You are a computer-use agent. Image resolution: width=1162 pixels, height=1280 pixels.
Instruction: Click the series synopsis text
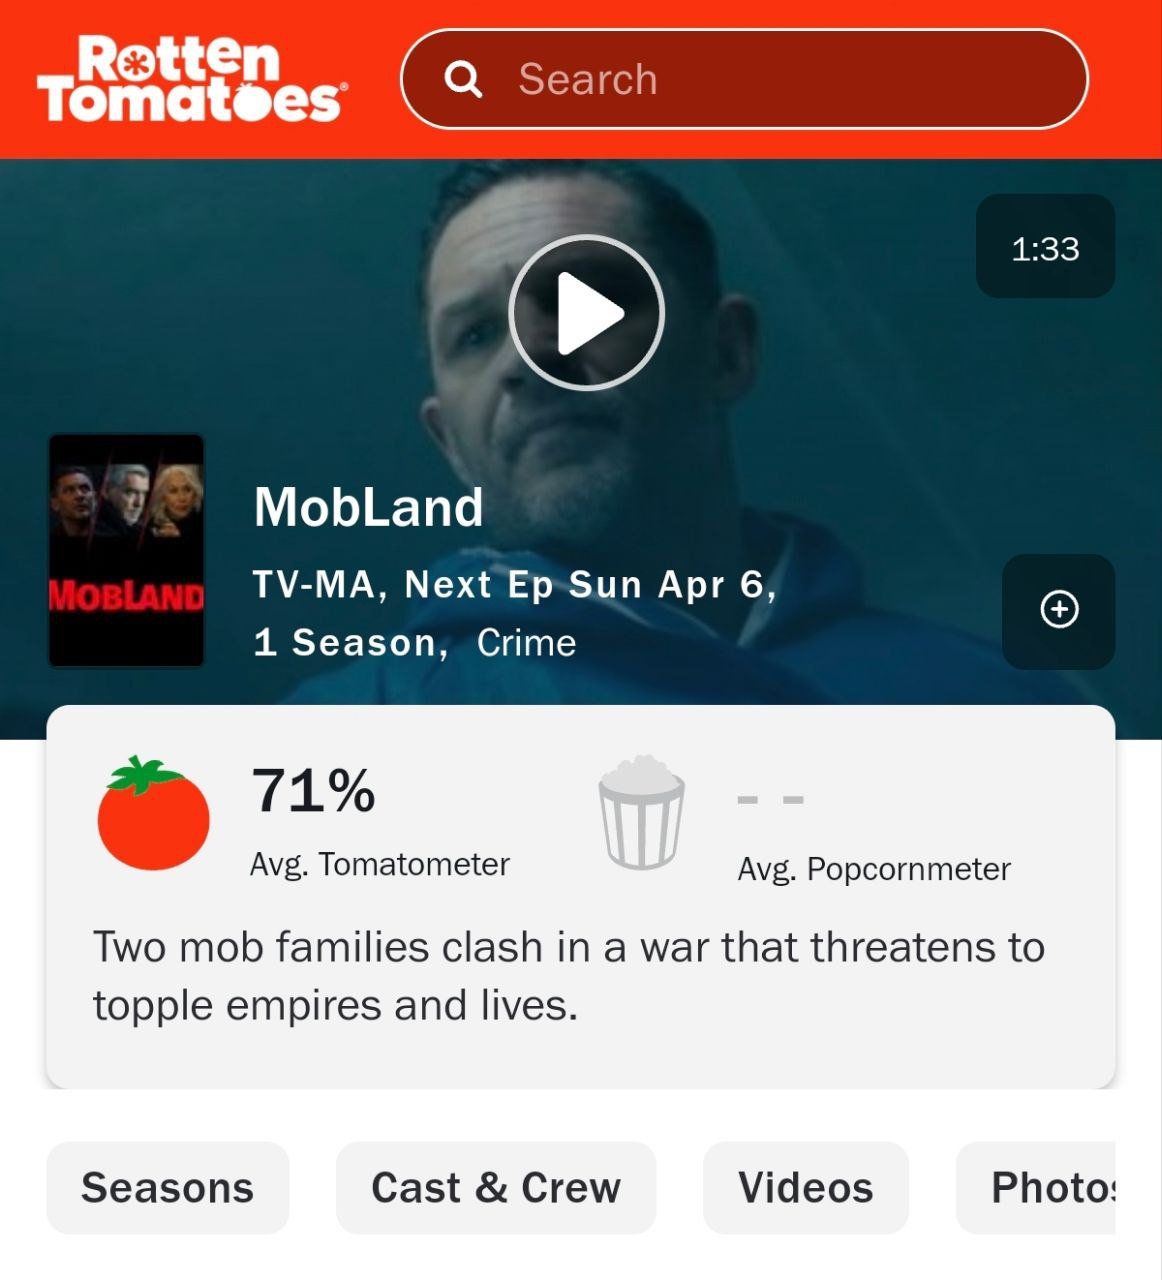coord(568,976)
